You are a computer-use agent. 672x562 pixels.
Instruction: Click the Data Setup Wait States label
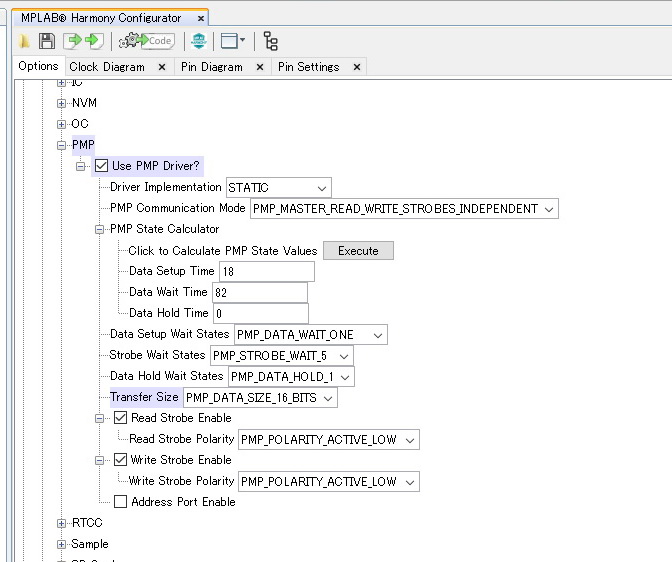coord(170,334)
